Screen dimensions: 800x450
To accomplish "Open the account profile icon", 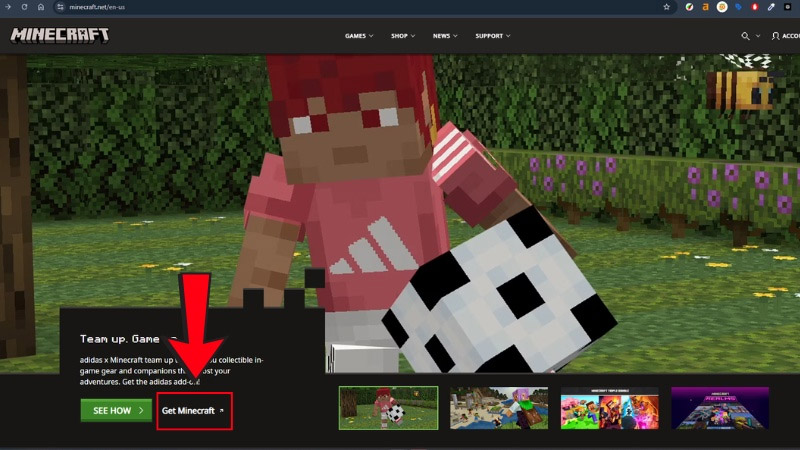I will point(776,36).
